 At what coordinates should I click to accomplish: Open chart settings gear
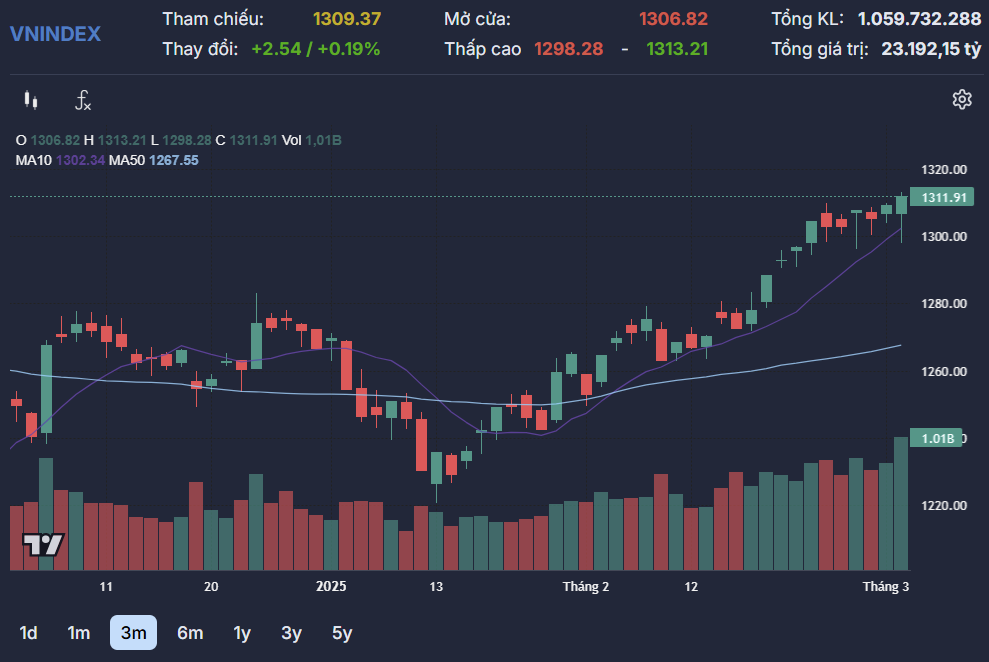(962, 99)
